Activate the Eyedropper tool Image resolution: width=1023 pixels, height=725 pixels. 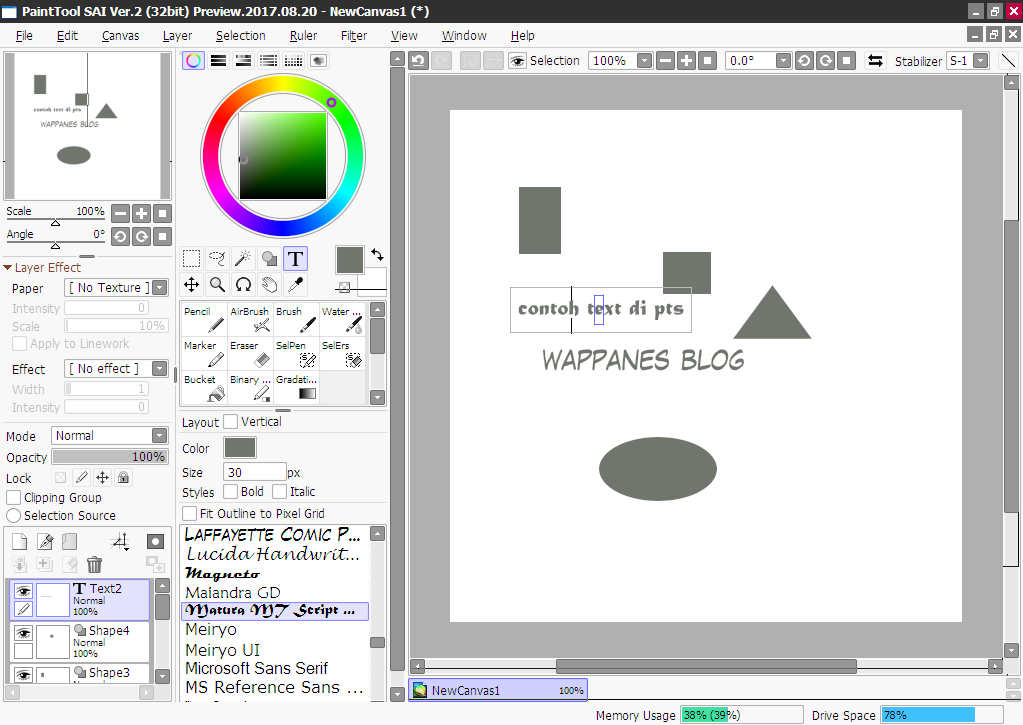[295, 284]
